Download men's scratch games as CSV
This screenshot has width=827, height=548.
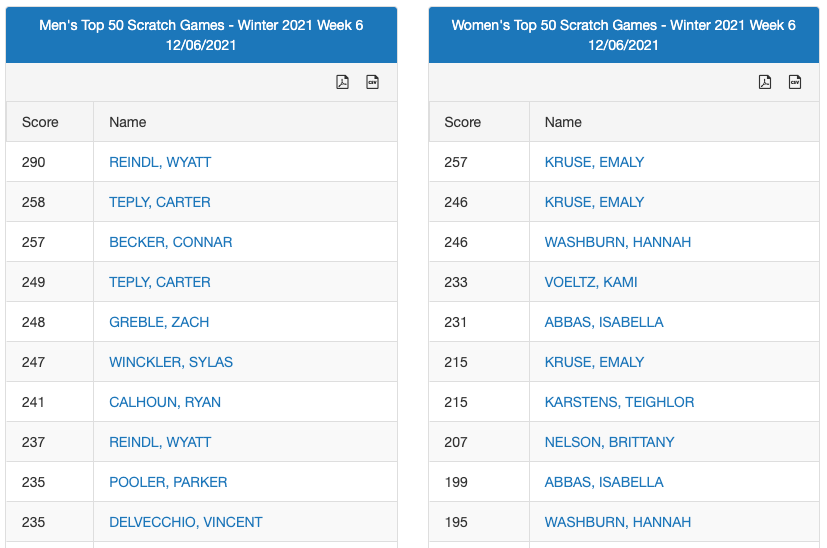point(372,82)
